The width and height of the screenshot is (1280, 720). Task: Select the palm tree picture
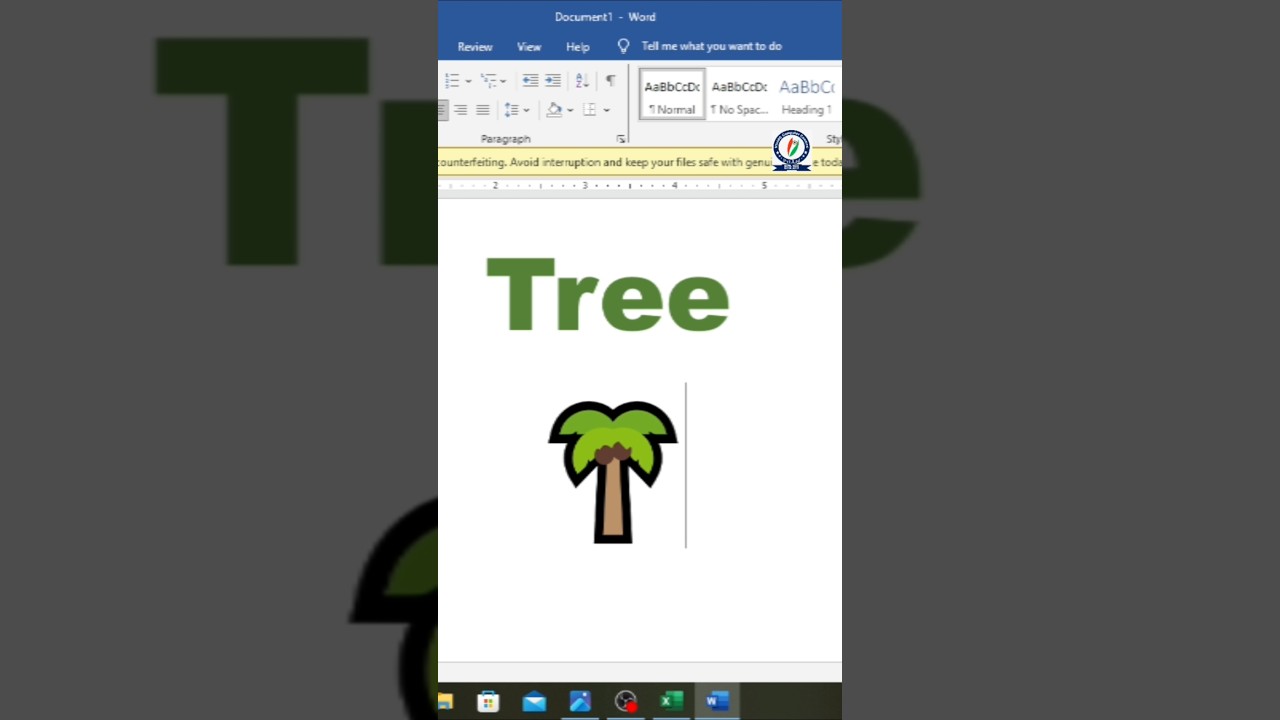point(613,472)
